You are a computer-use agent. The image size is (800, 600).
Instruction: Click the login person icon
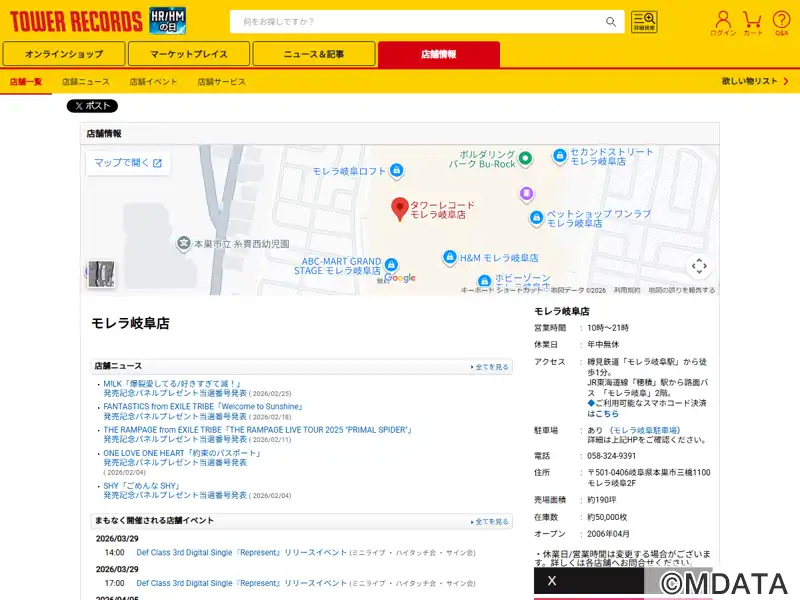[x=723, y=22]
